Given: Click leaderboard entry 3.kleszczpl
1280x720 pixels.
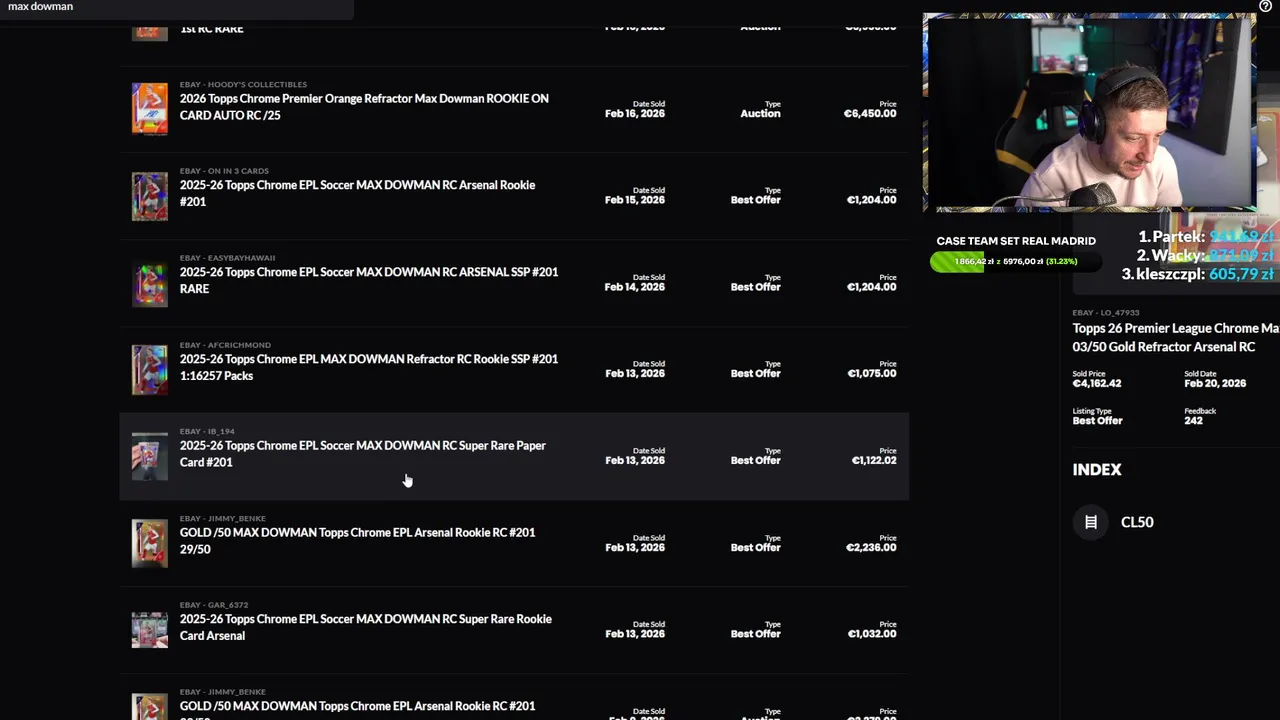Looking at the screenshot, I should pos(1197,274).
